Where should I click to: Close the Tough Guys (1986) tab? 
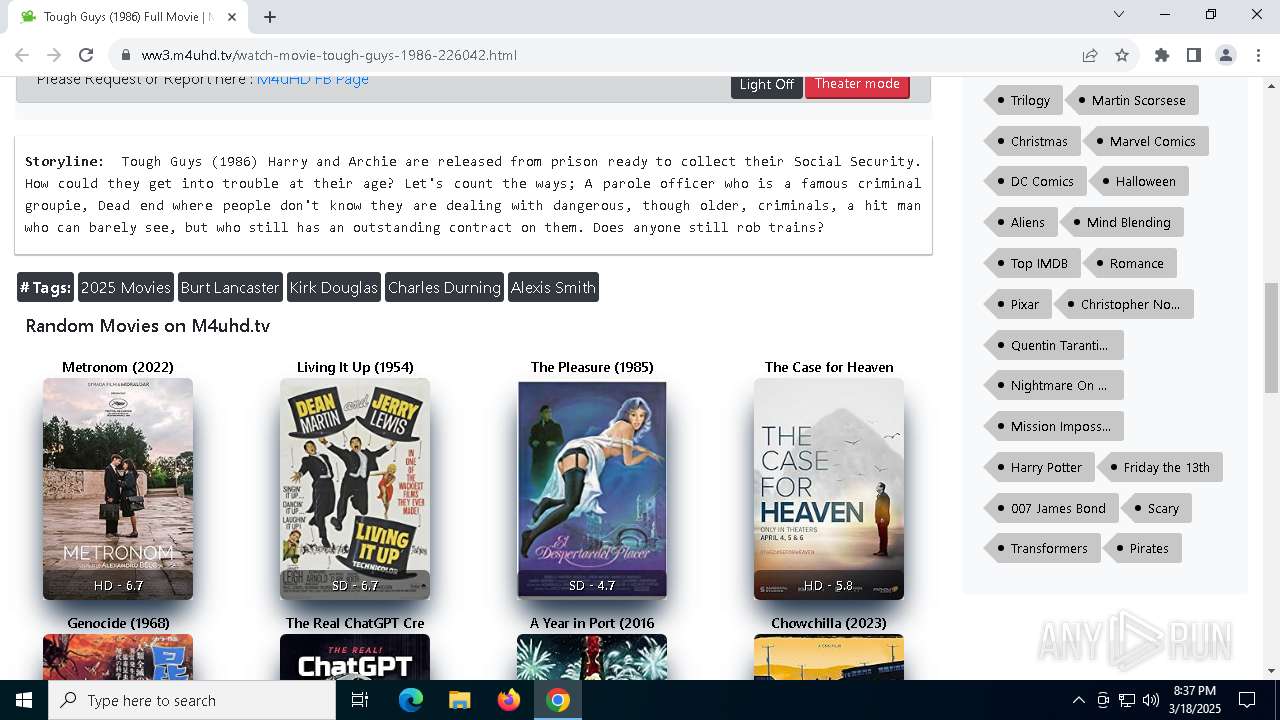click(x=233, y=16)
